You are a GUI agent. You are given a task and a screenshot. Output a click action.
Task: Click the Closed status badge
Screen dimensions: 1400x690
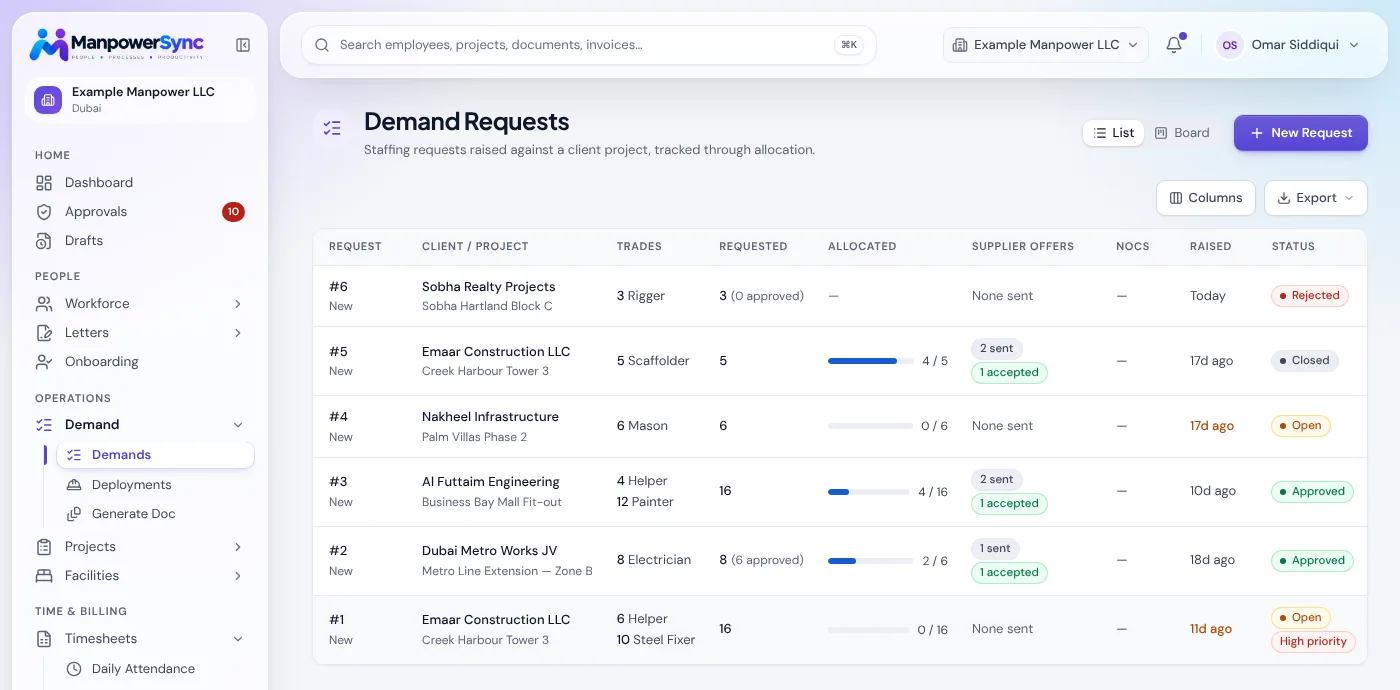(x=1304, y=361)
